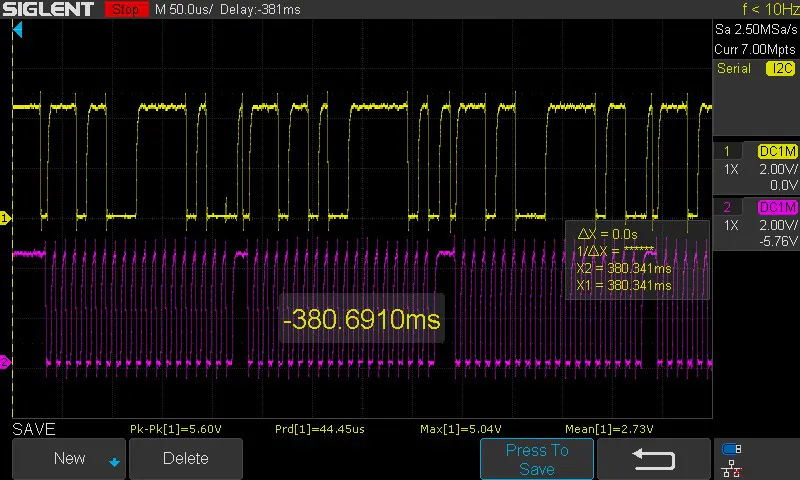Screen dimensions: 800x480
Task: Click the Prd[1]=44.45us measurement
Action: click(320, 429)
